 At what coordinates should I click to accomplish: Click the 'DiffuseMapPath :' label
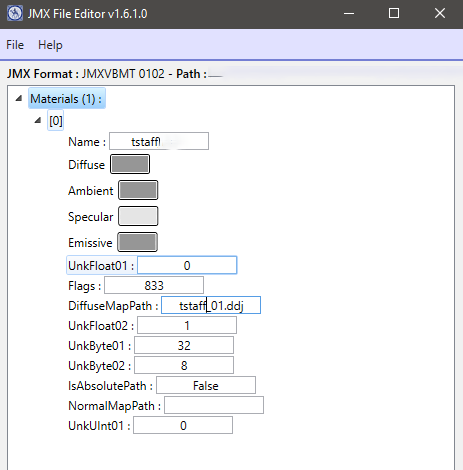[x=113, y=306]
